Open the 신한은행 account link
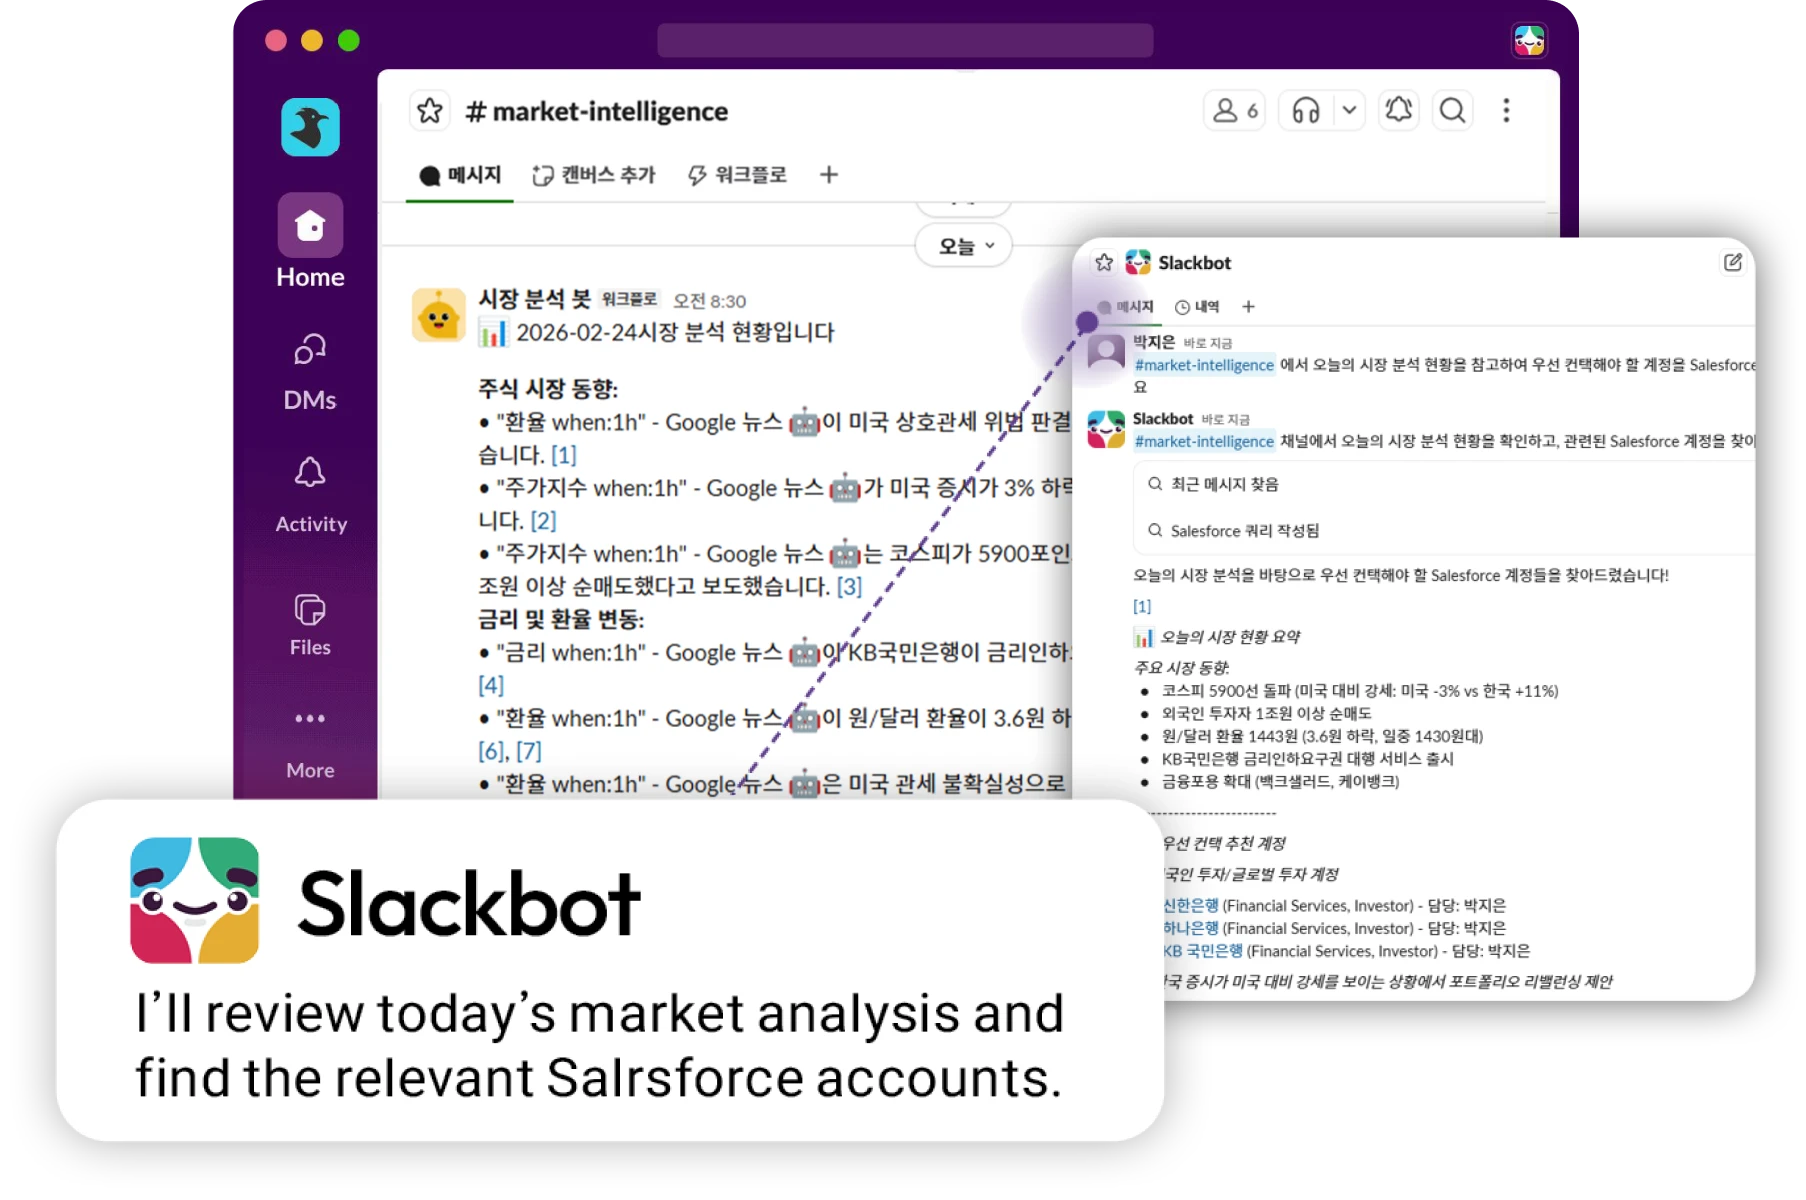Viewport: 1806px width, 1200px height. pos(1190,905)
